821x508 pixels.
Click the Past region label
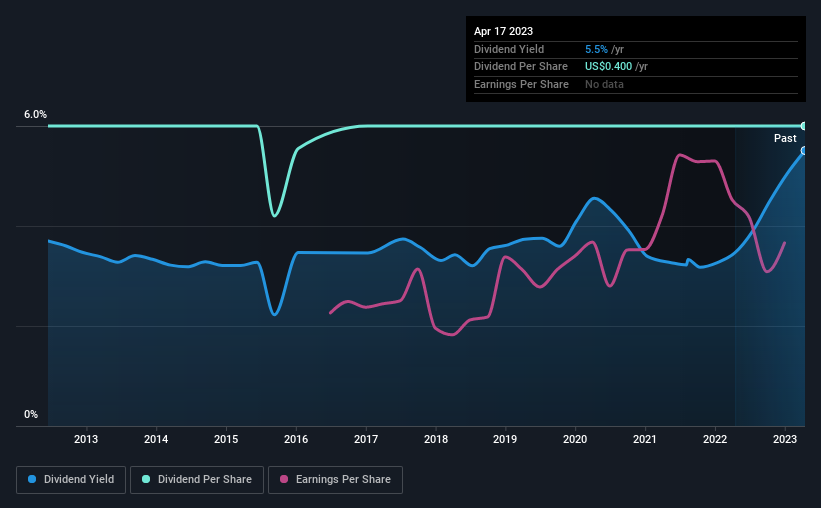(785, 138)
